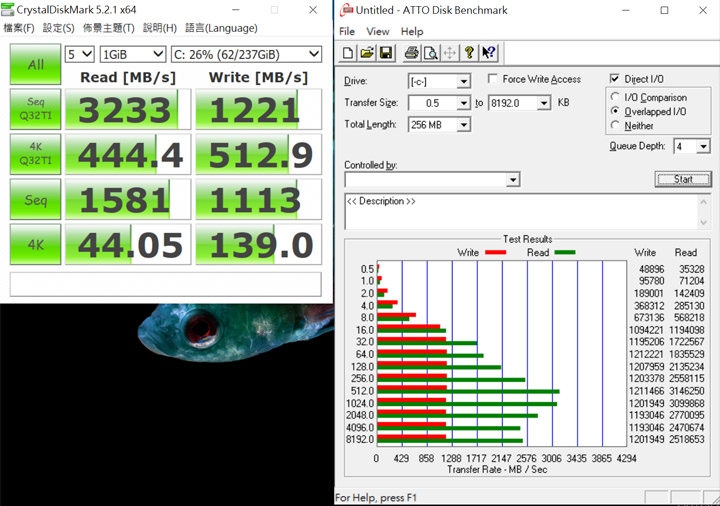This screenshot has width=720, height=506.
Task: Activate the context help arrow icon
Action: [x=488, y=53]
